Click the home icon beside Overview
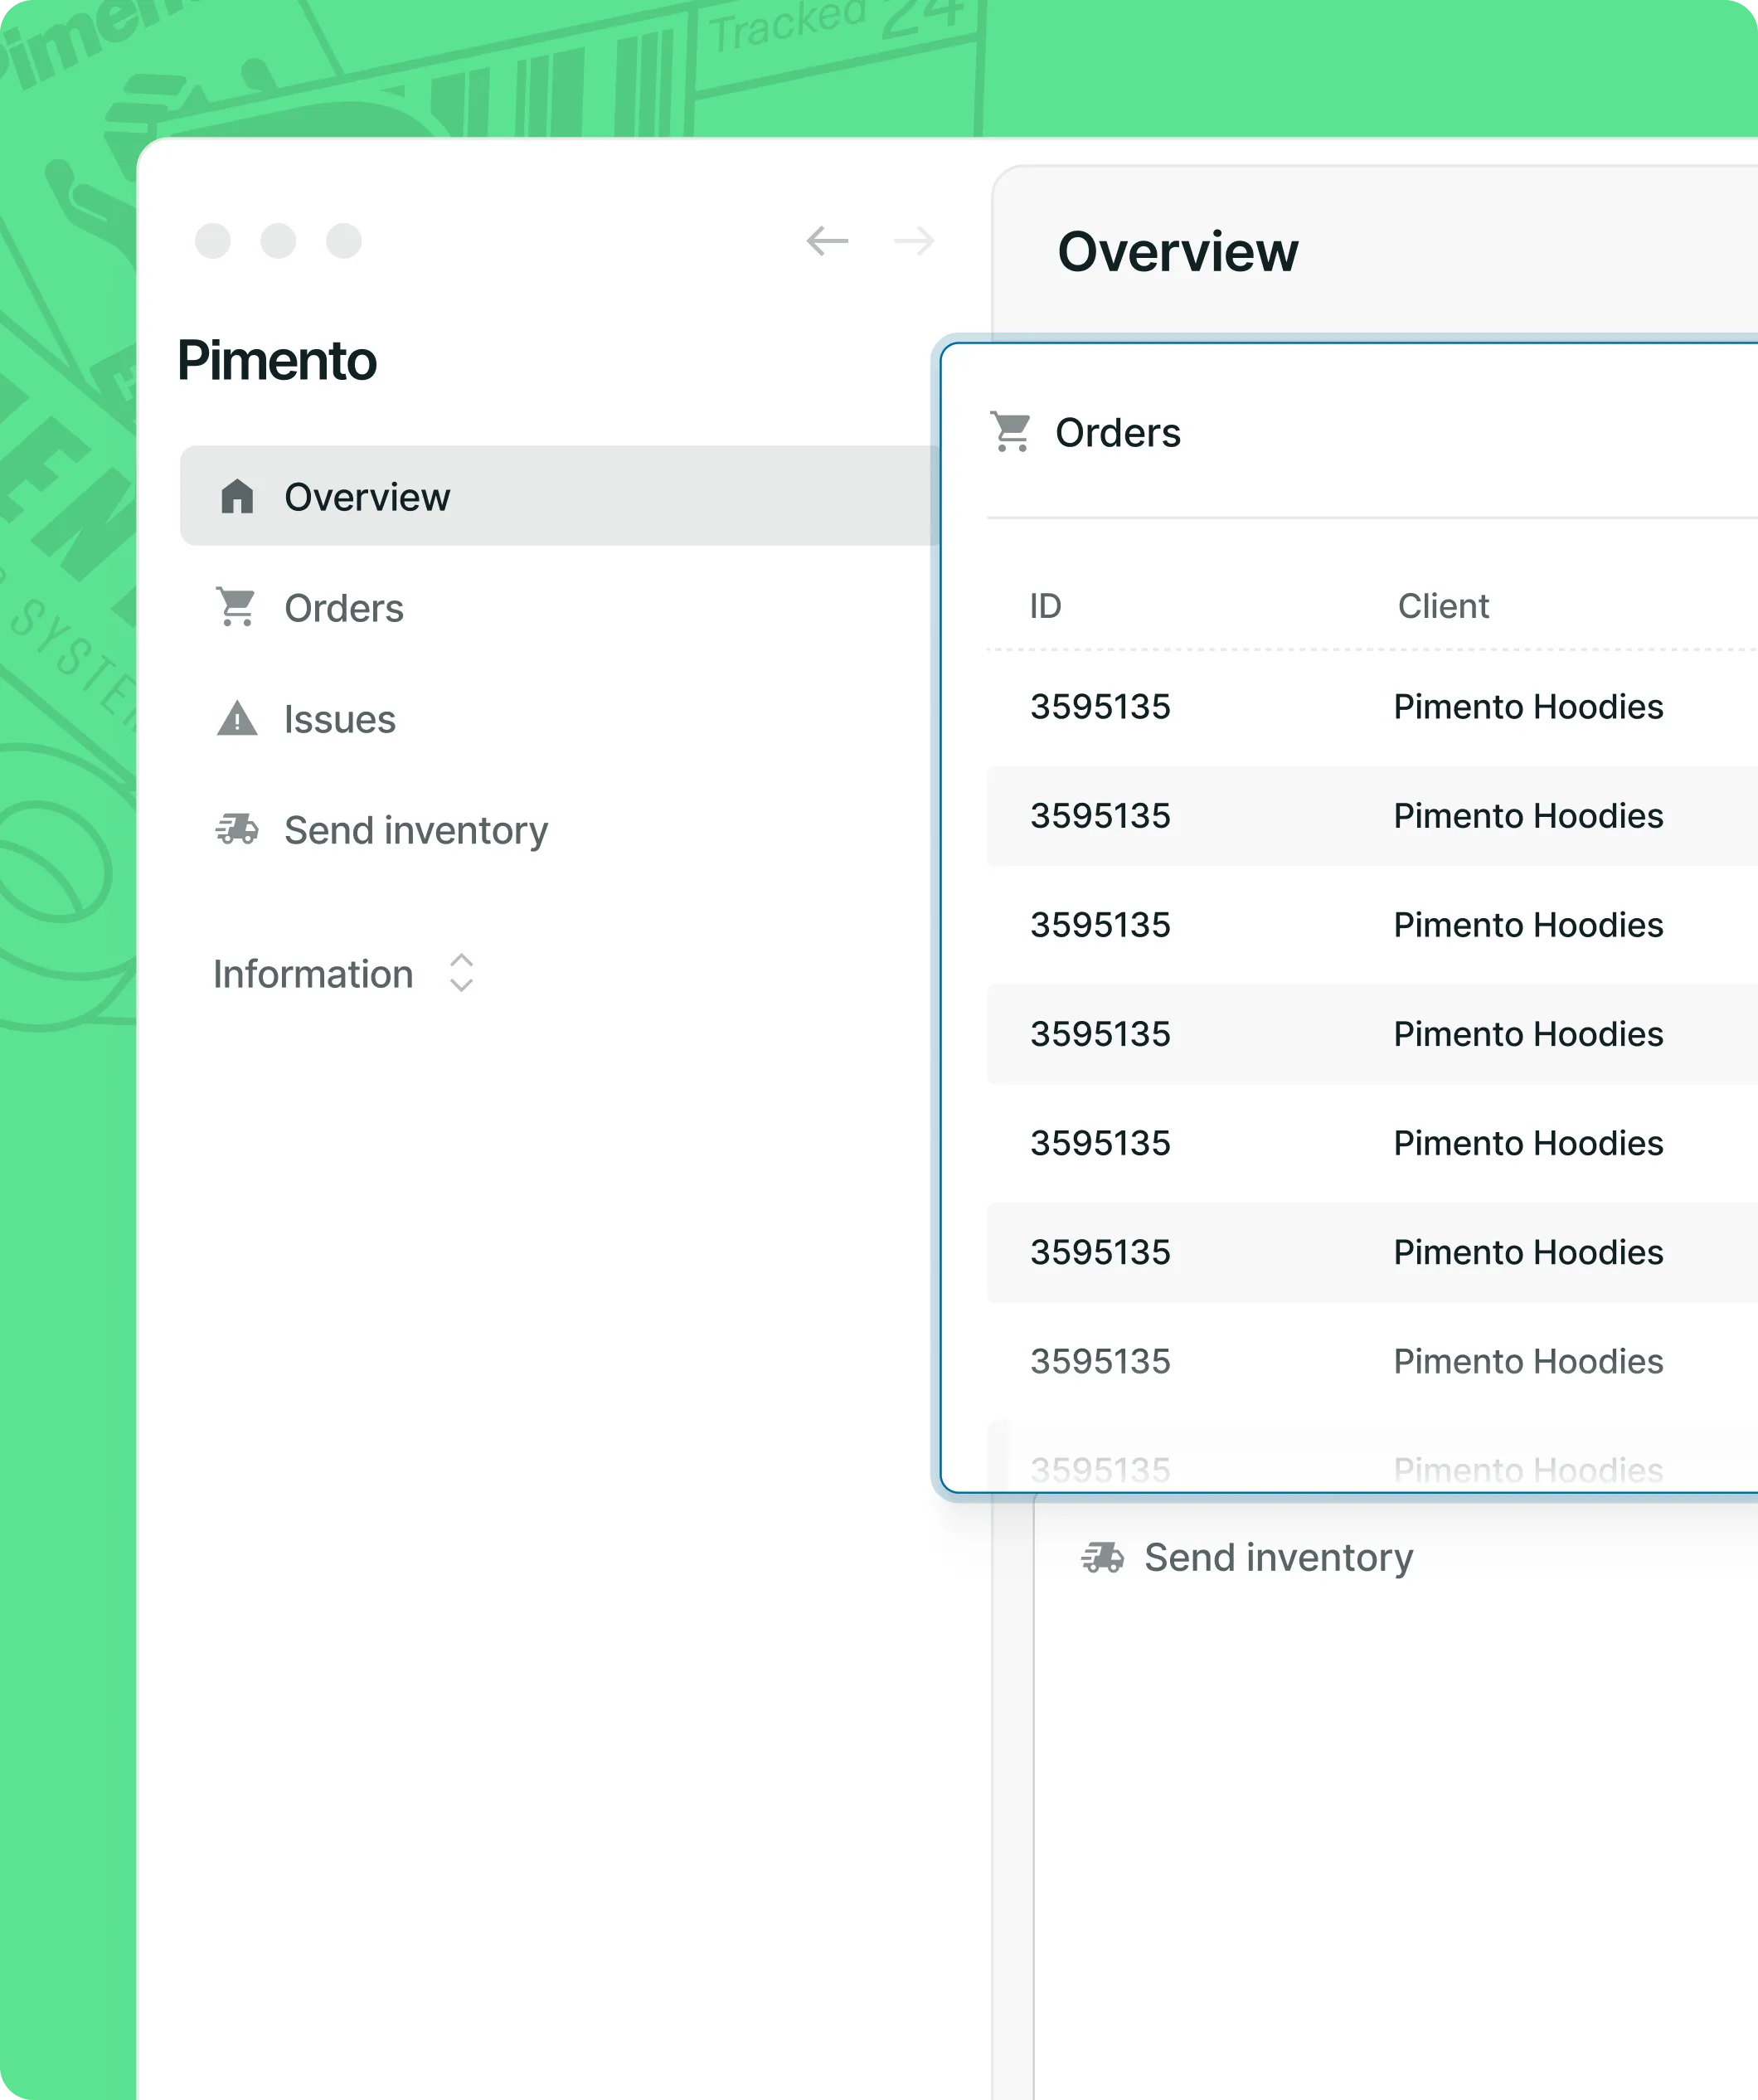Image resolution: width=1758 pixels, height=2100 pixels. [237, 496]
